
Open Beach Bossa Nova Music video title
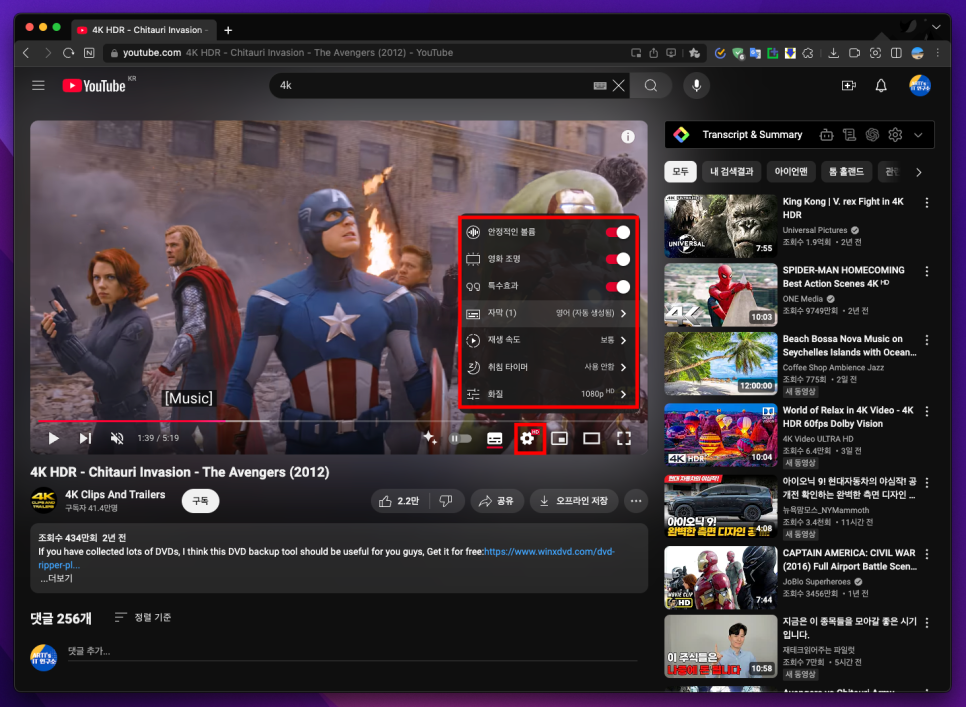pos(849,345)
